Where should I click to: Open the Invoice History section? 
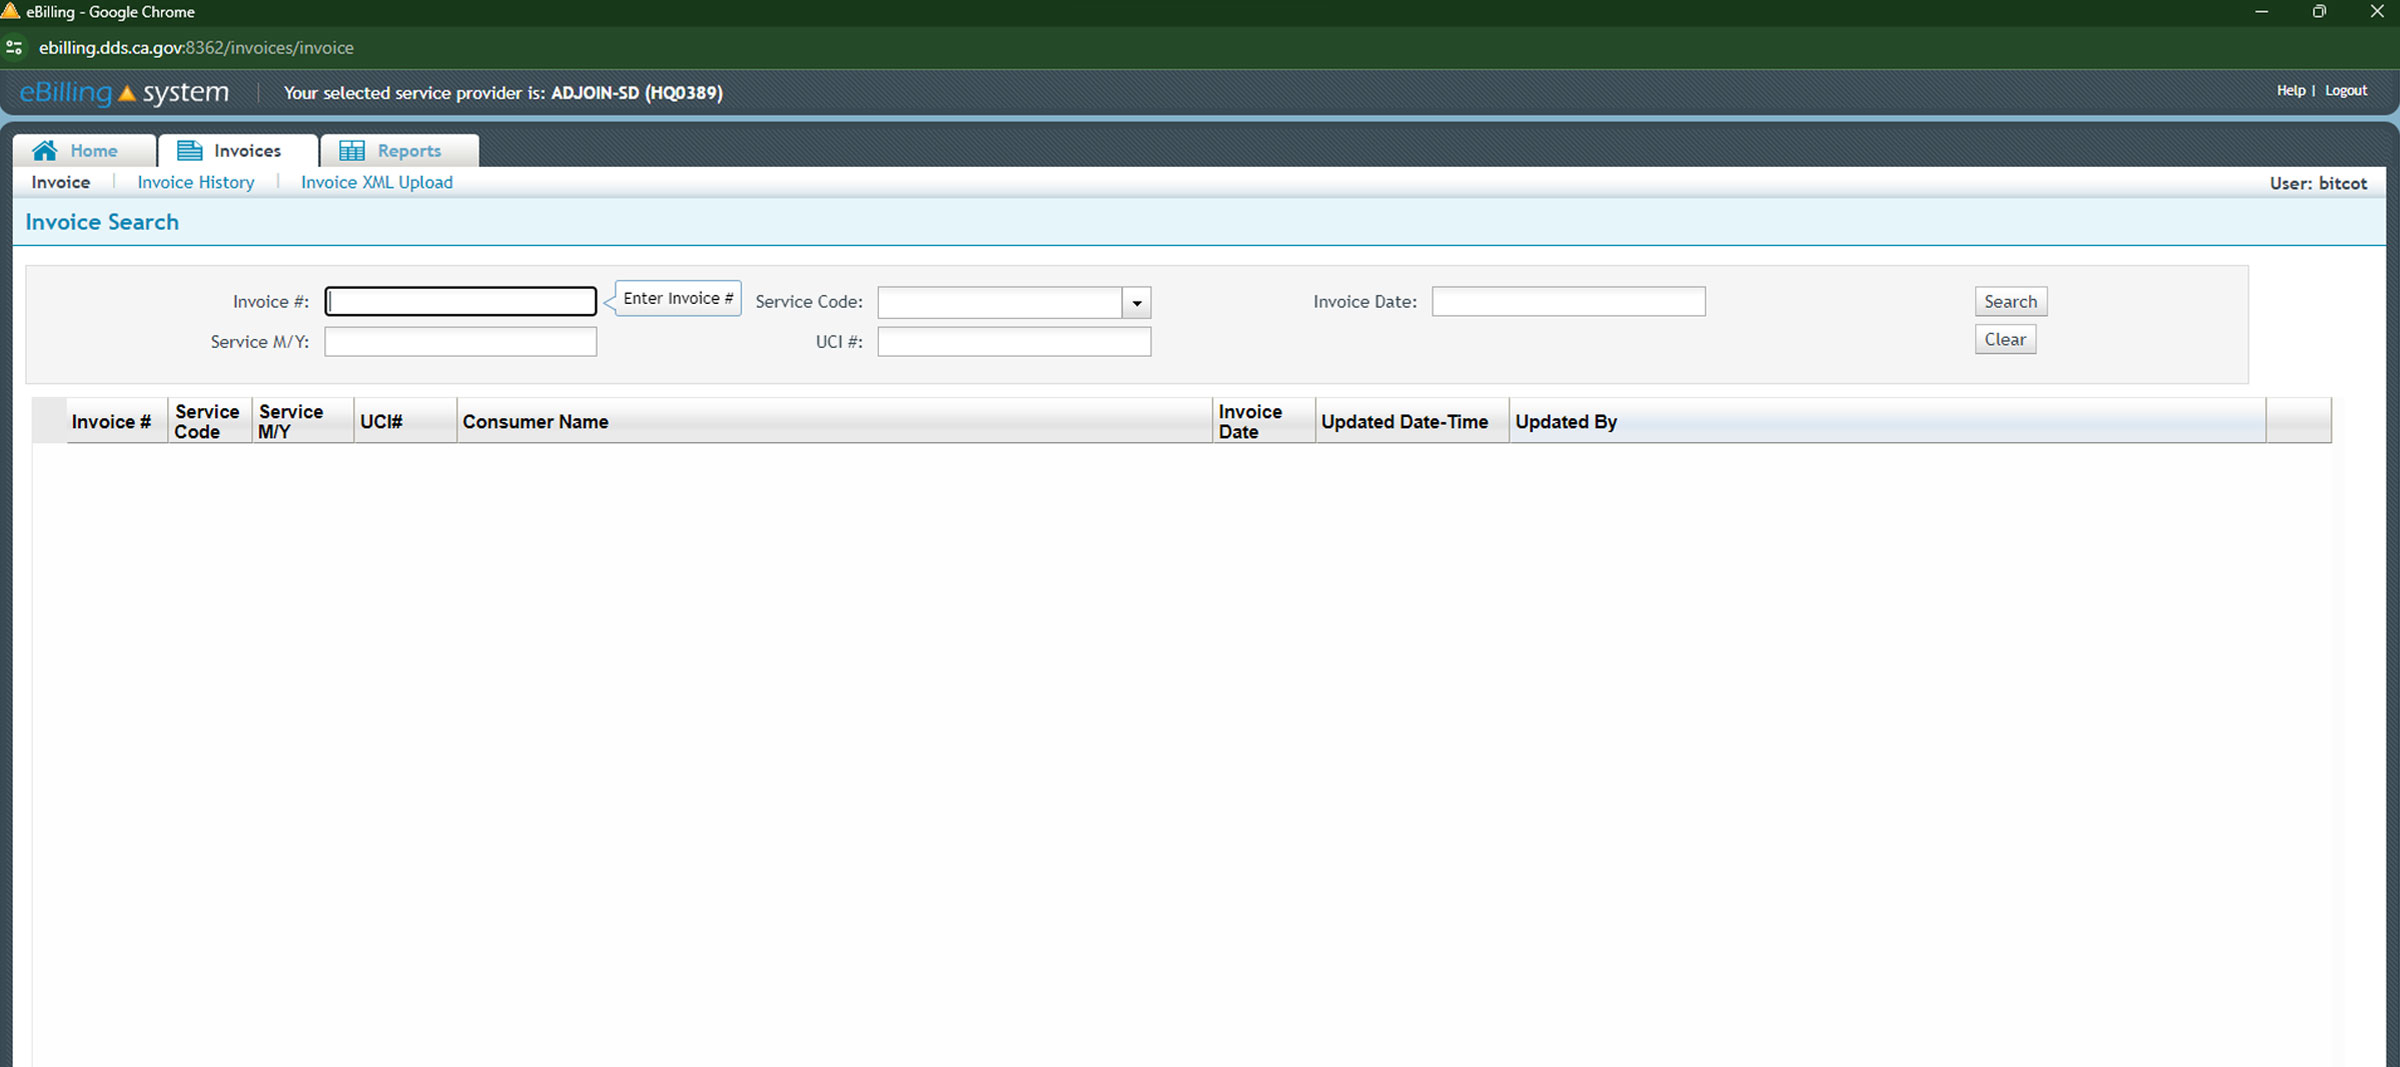tap(195, 182)
